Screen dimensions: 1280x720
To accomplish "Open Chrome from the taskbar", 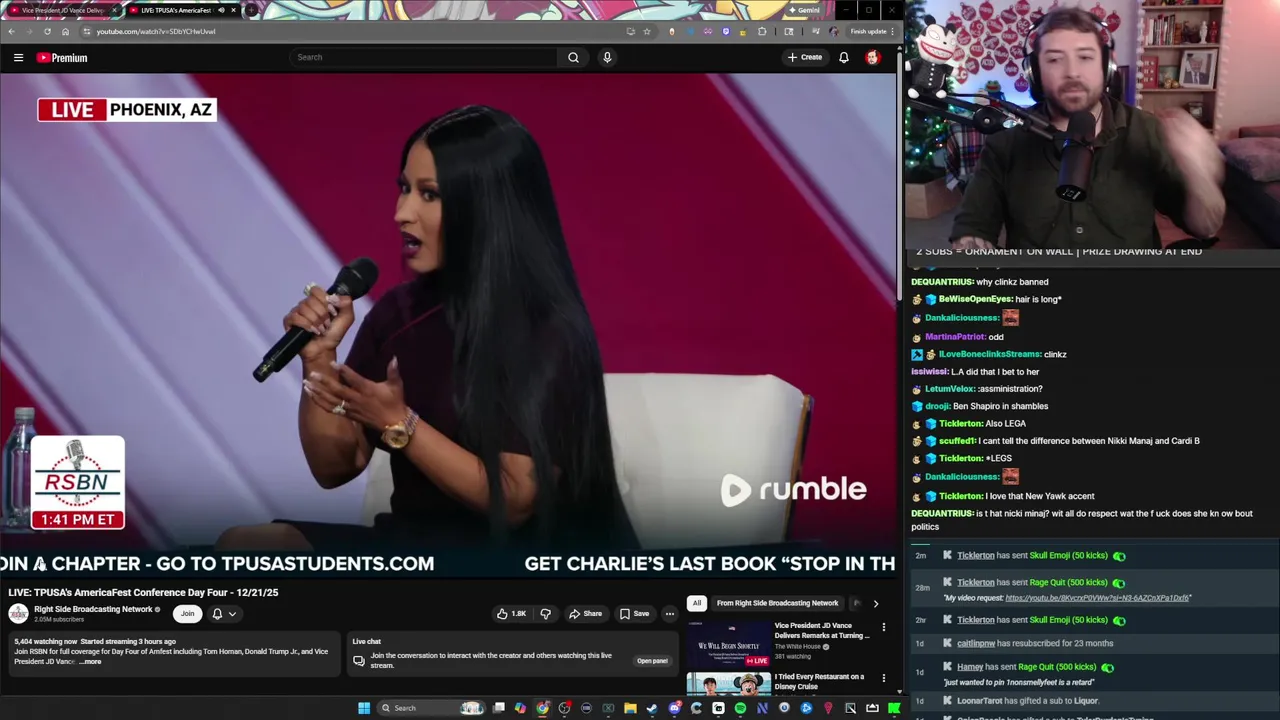I will coord(542,708).
